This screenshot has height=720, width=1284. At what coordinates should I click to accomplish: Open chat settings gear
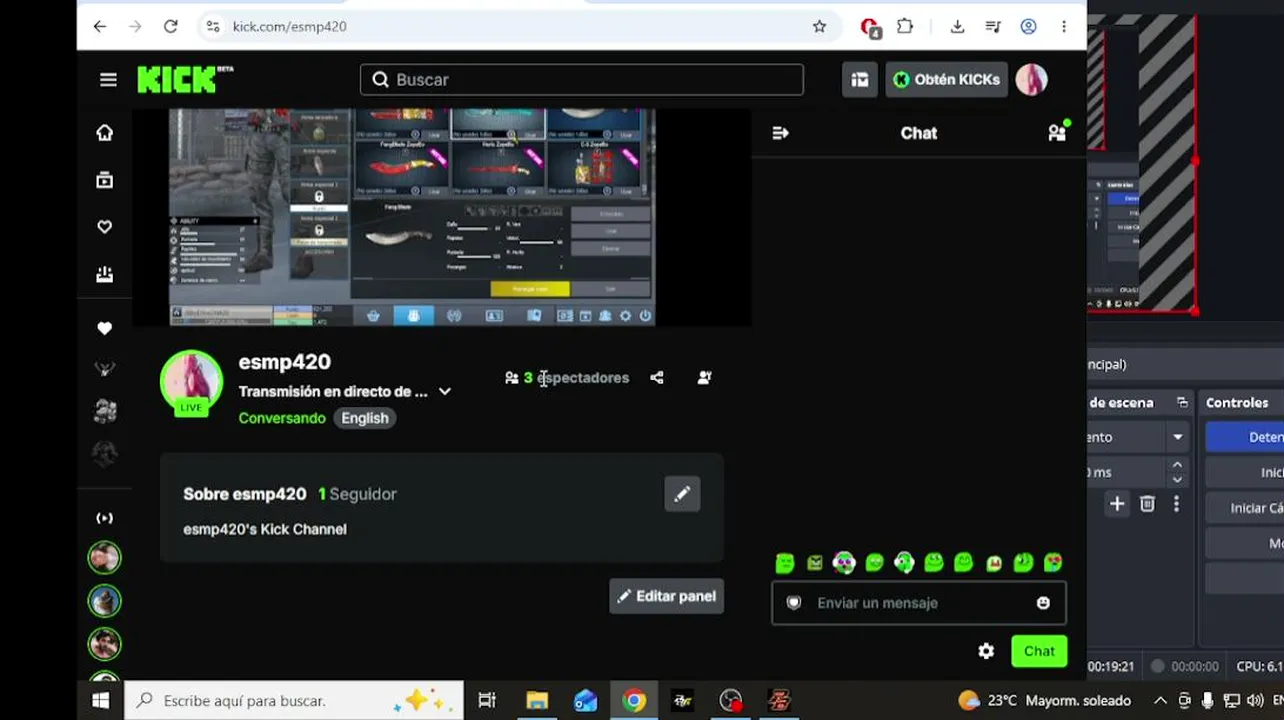pyautogui.click(x=986, y=651)
